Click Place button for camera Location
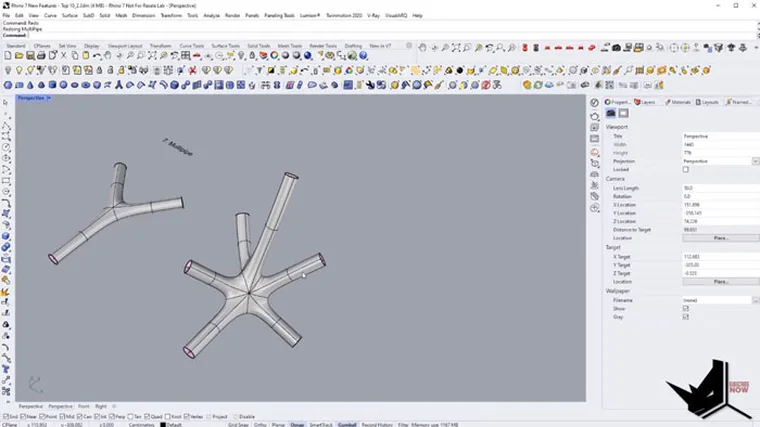Screen dimensions: 760x427 tap(719, 238)
